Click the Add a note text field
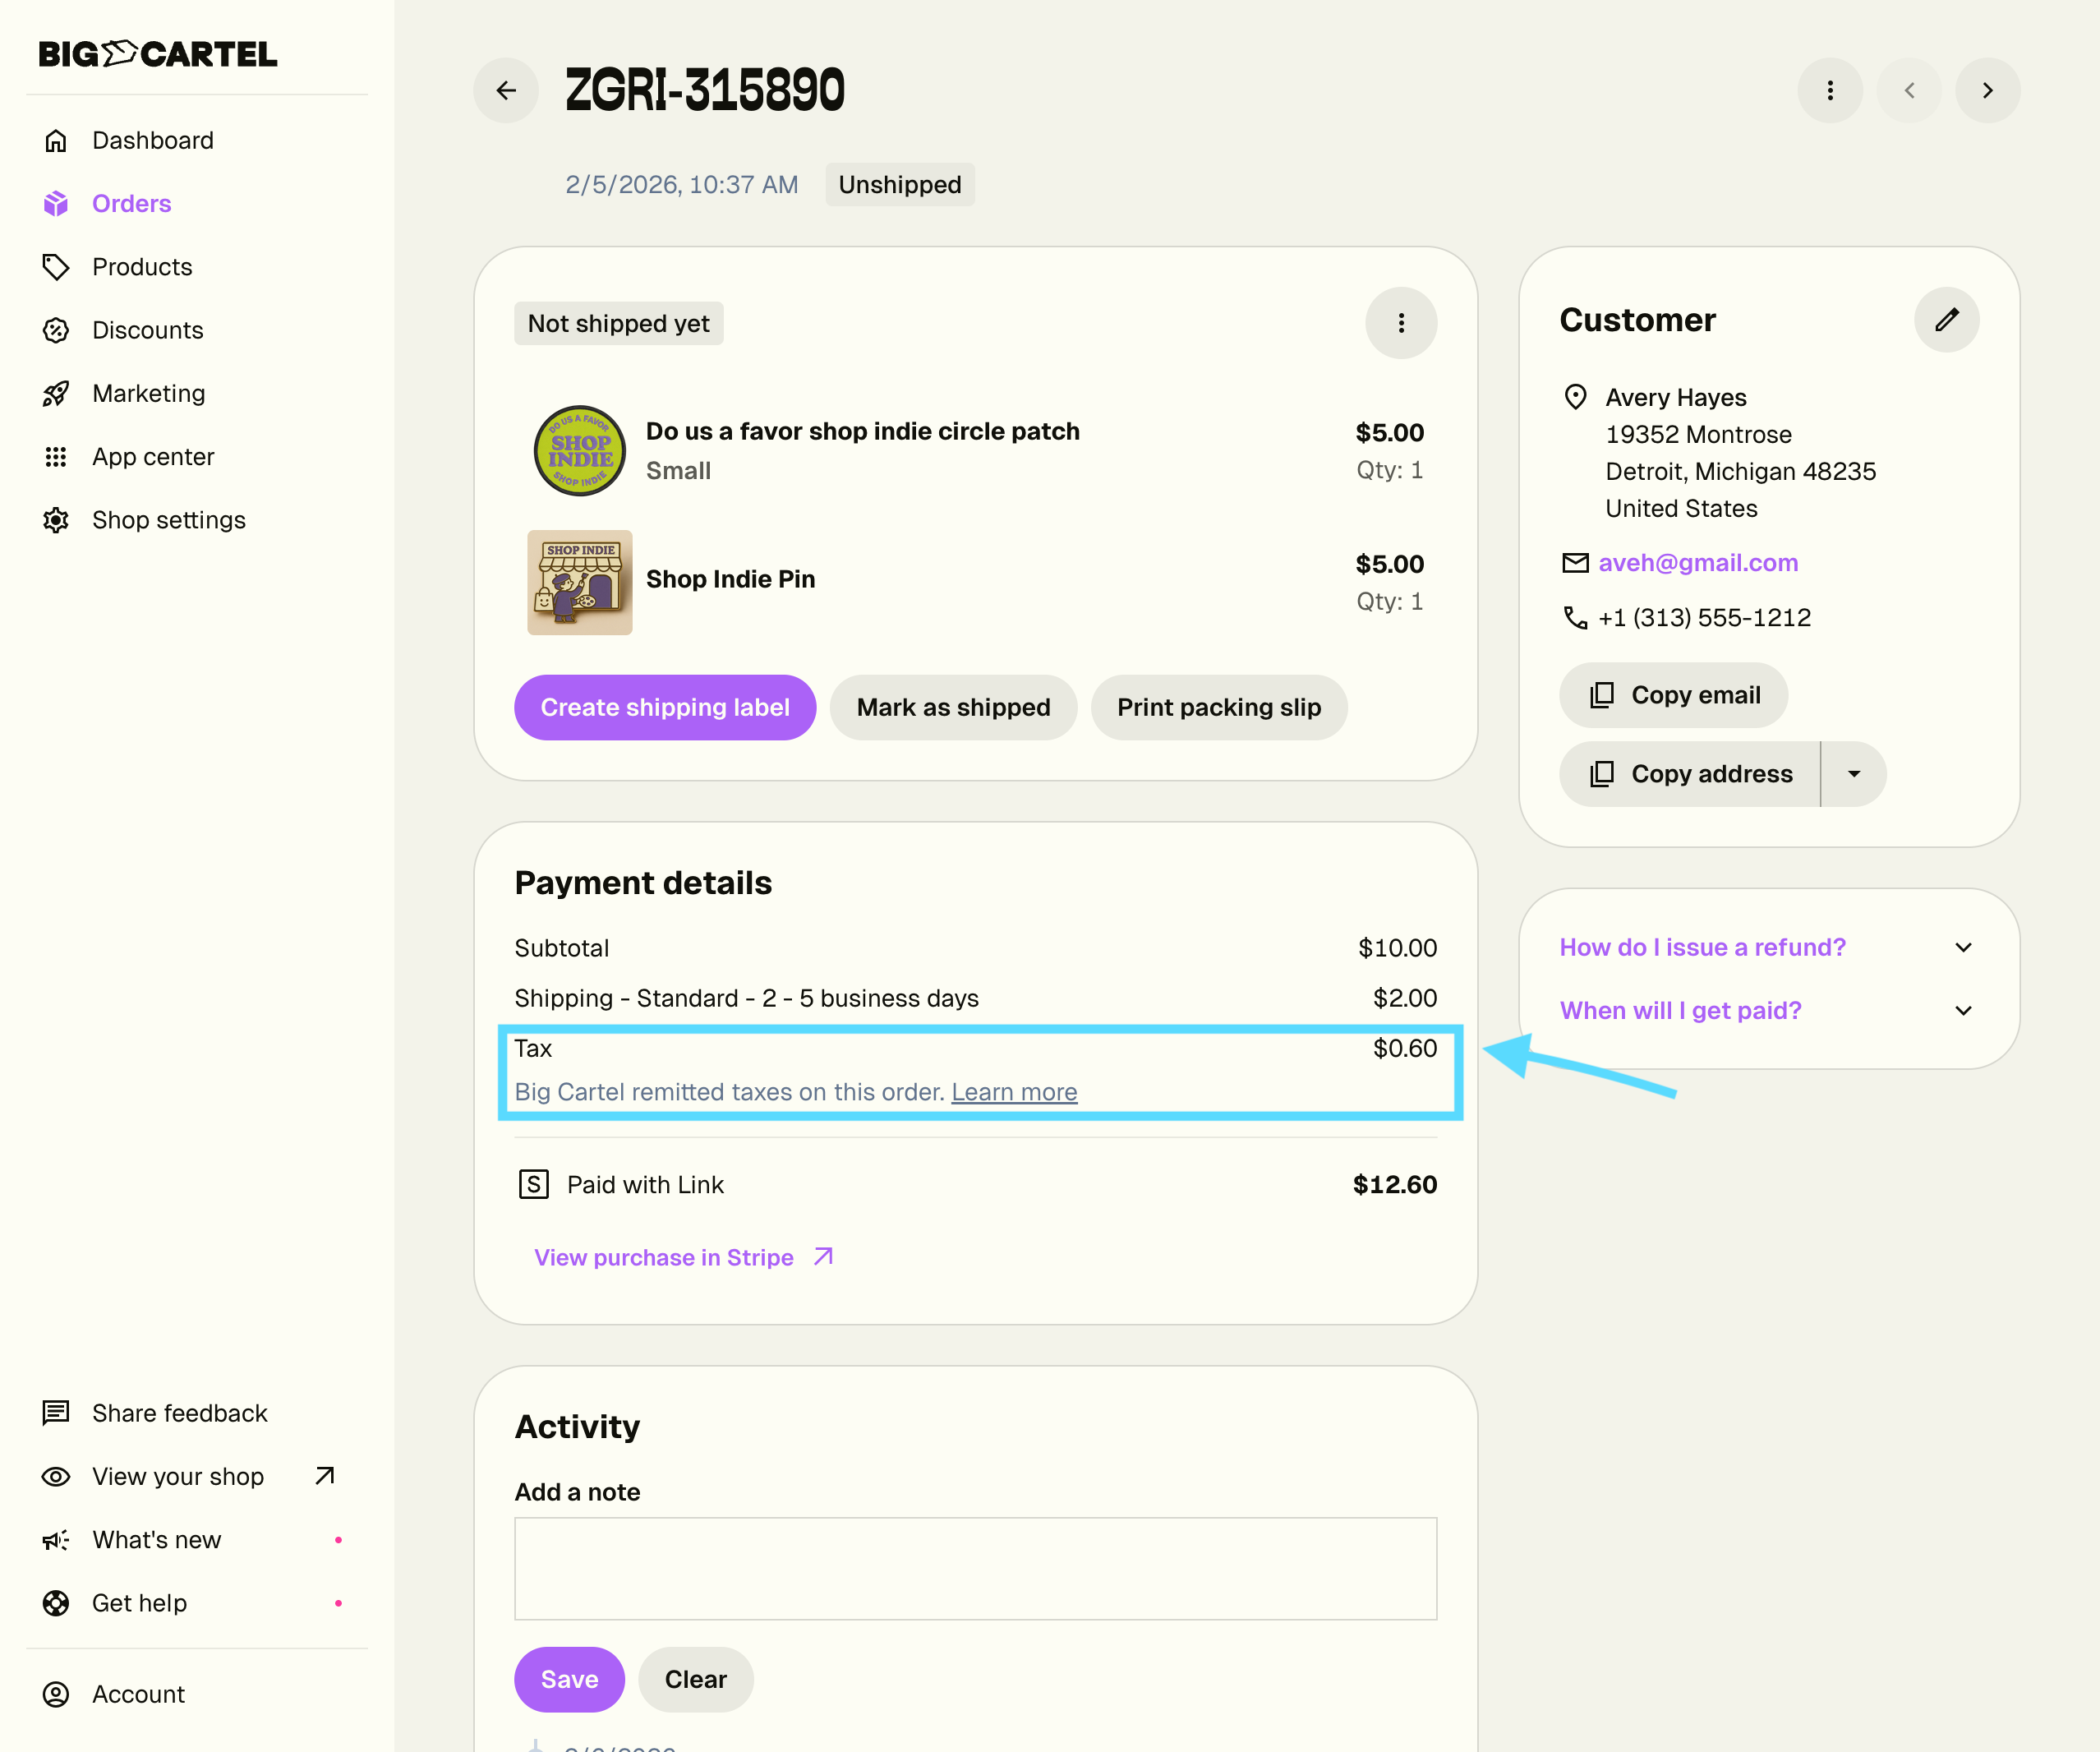 975,1568
